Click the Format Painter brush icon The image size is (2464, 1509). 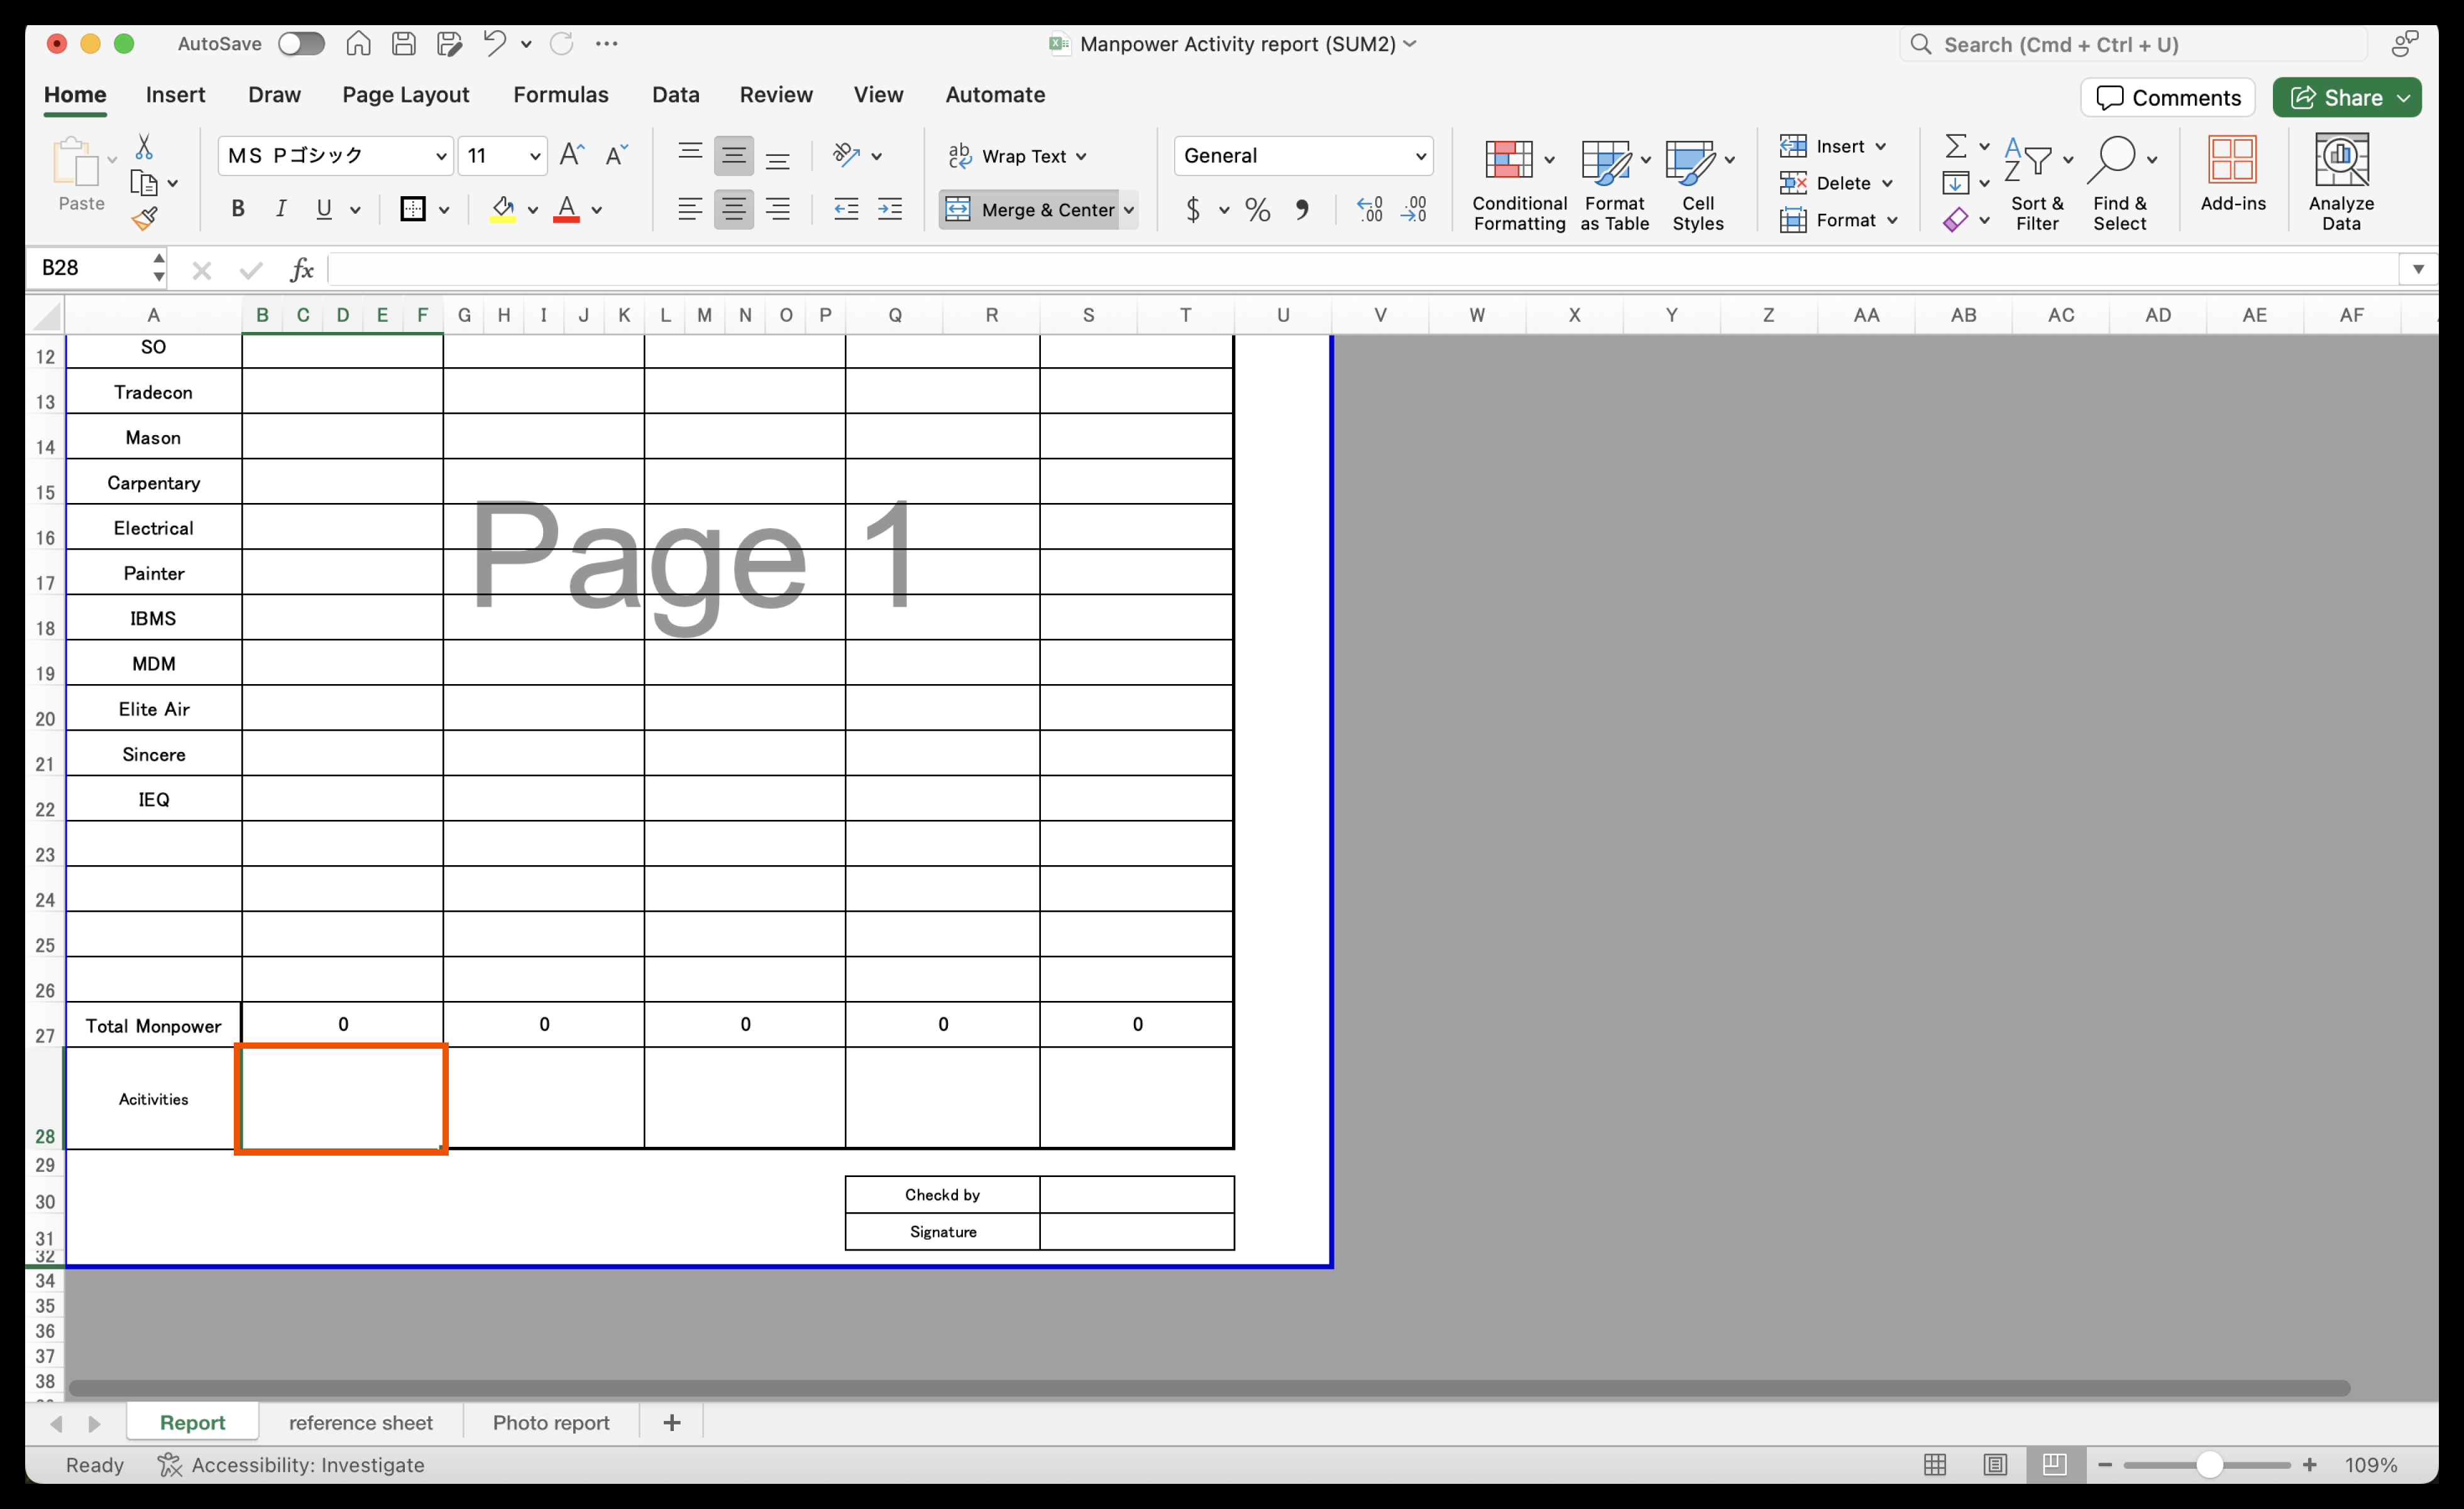click(x=144, y=219)
